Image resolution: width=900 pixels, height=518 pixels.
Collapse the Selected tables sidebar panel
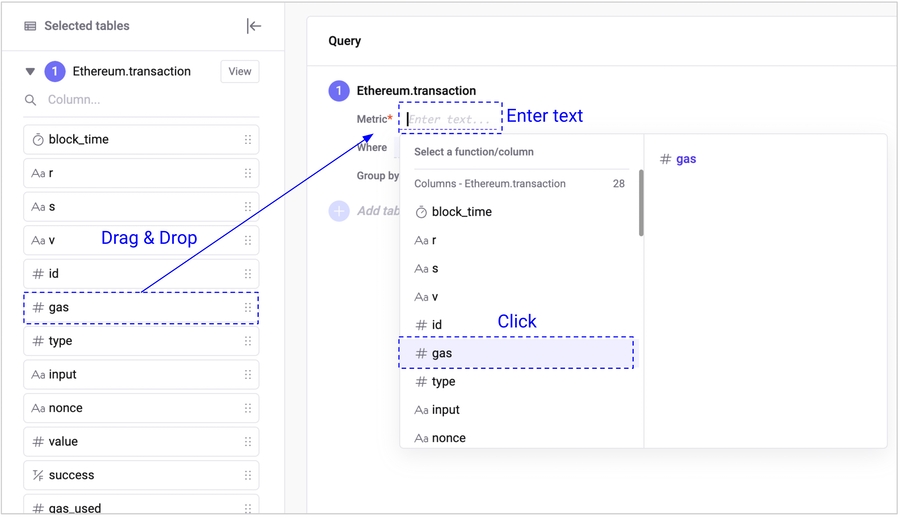point(254,26)
